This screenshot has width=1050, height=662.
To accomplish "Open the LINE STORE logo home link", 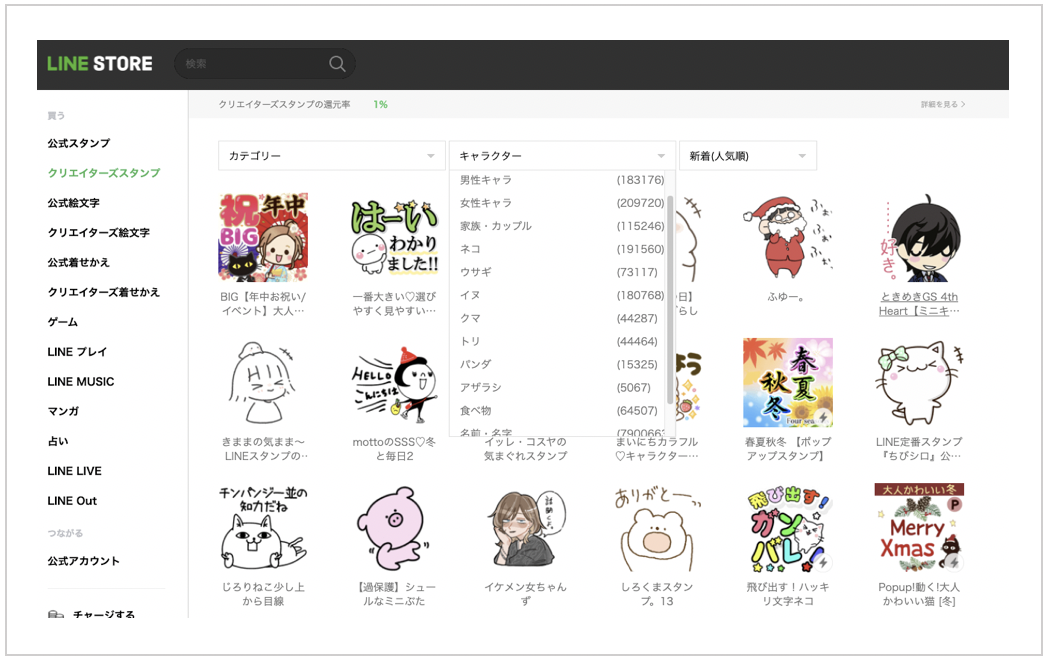I will pos(100,64).
